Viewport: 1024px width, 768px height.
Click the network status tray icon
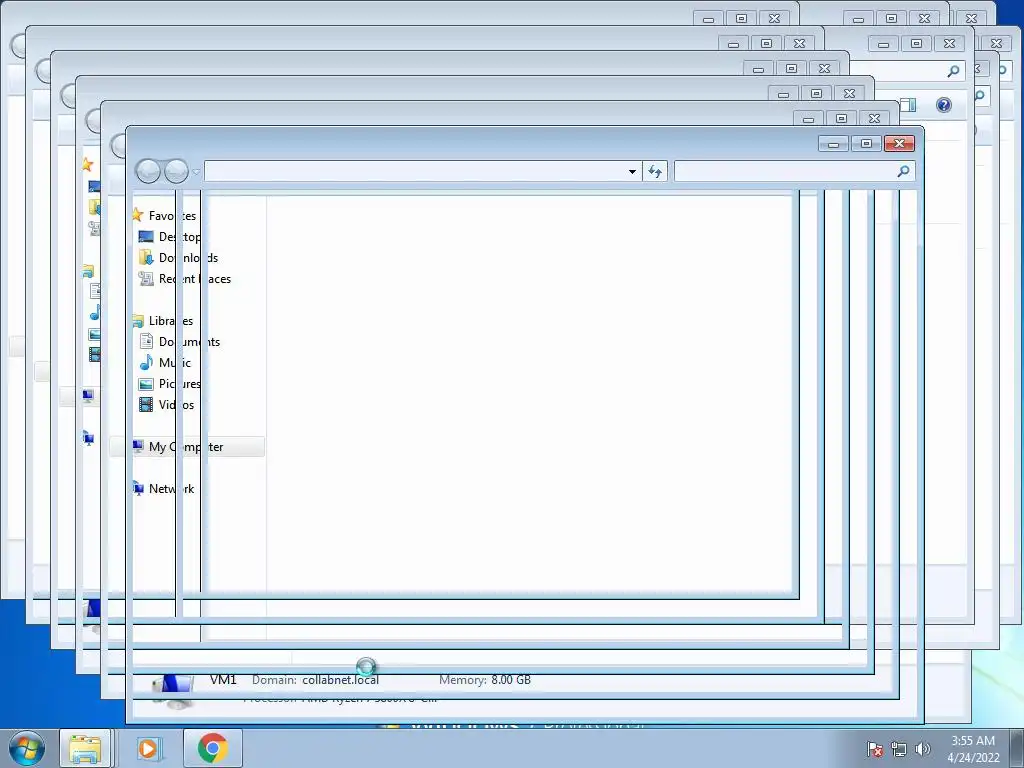click(x=899, y=749)
